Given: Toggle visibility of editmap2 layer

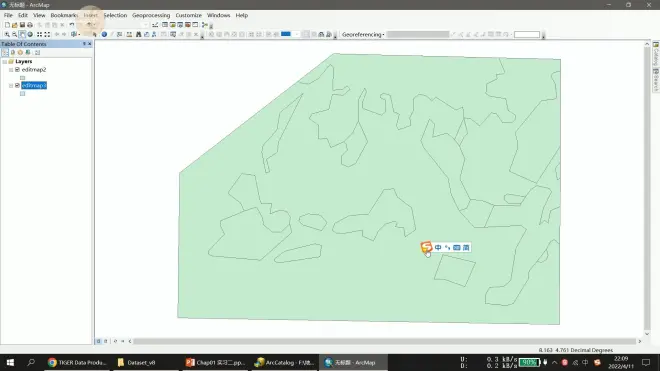Looking at the screenshot, I should click(x=17, y=69).
